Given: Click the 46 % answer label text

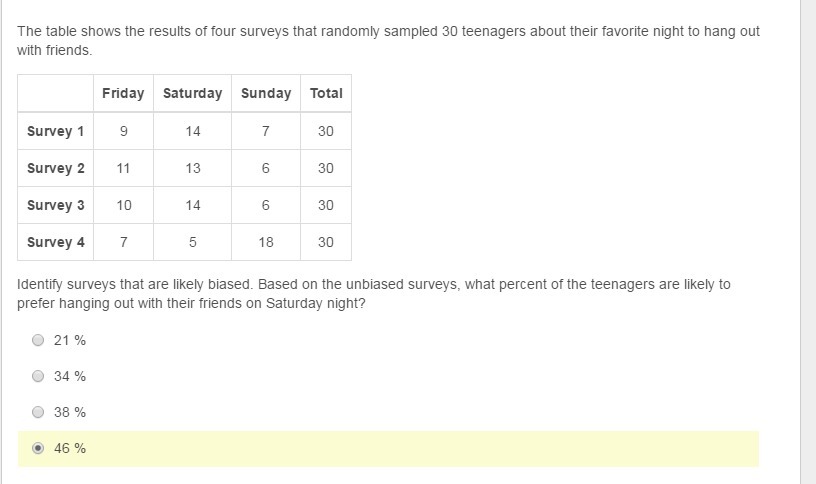Looking at the screenshot, I should 70,448.
